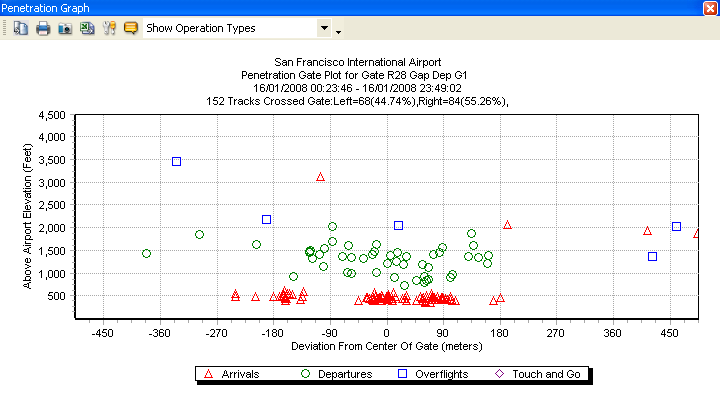Open the Show Operation Types dropdown
This screenshot has height=400, width=720.
(324, 28)
